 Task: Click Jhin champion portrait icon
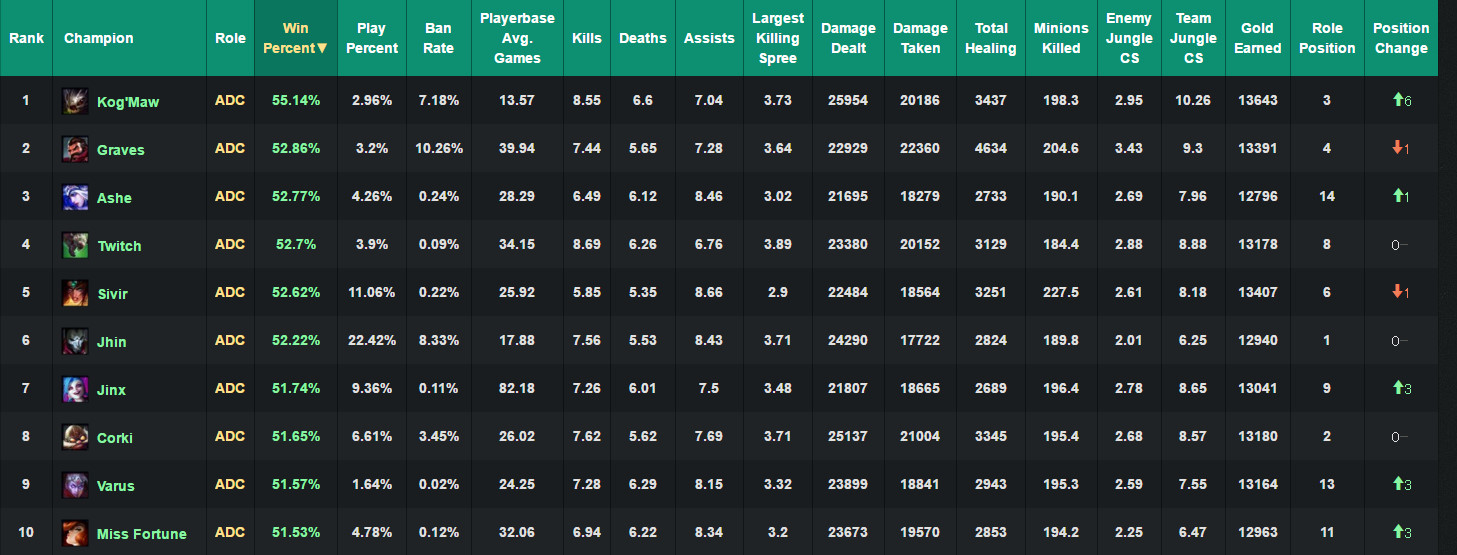(74, 340)
